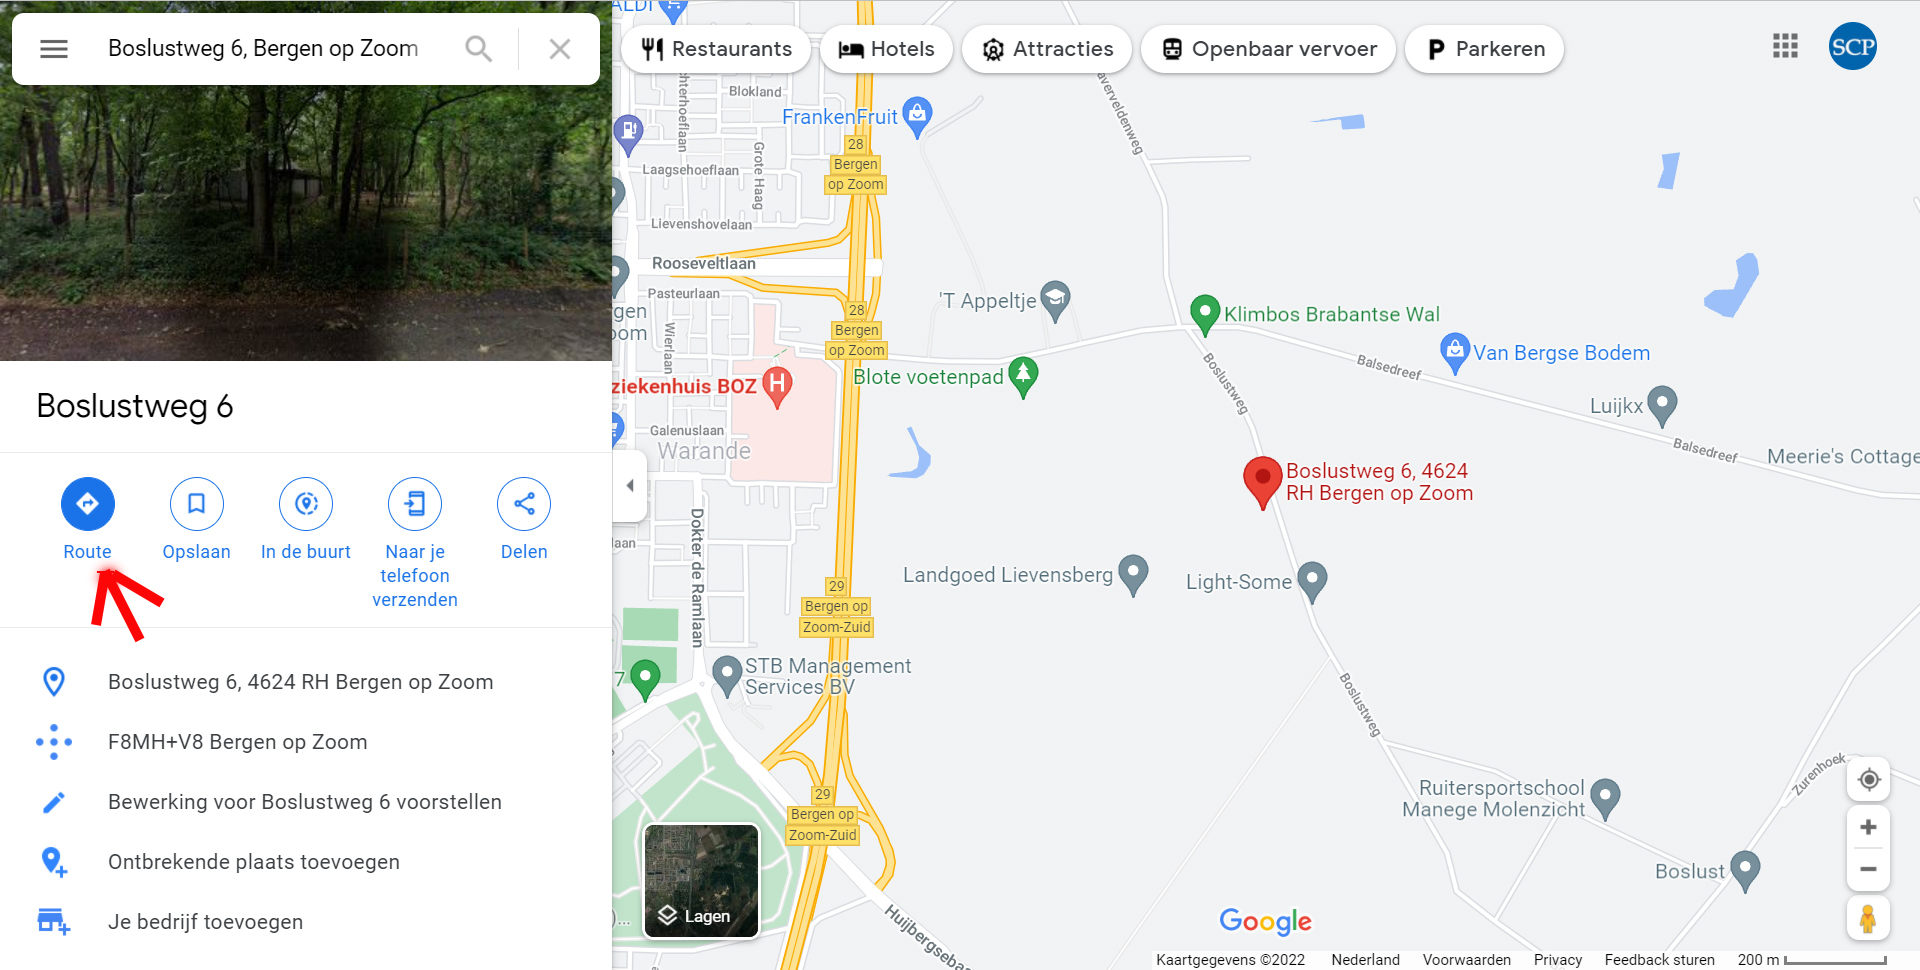Save the place with the Opslaan icon
The image size is (1920, 970).
click(196, 503)
